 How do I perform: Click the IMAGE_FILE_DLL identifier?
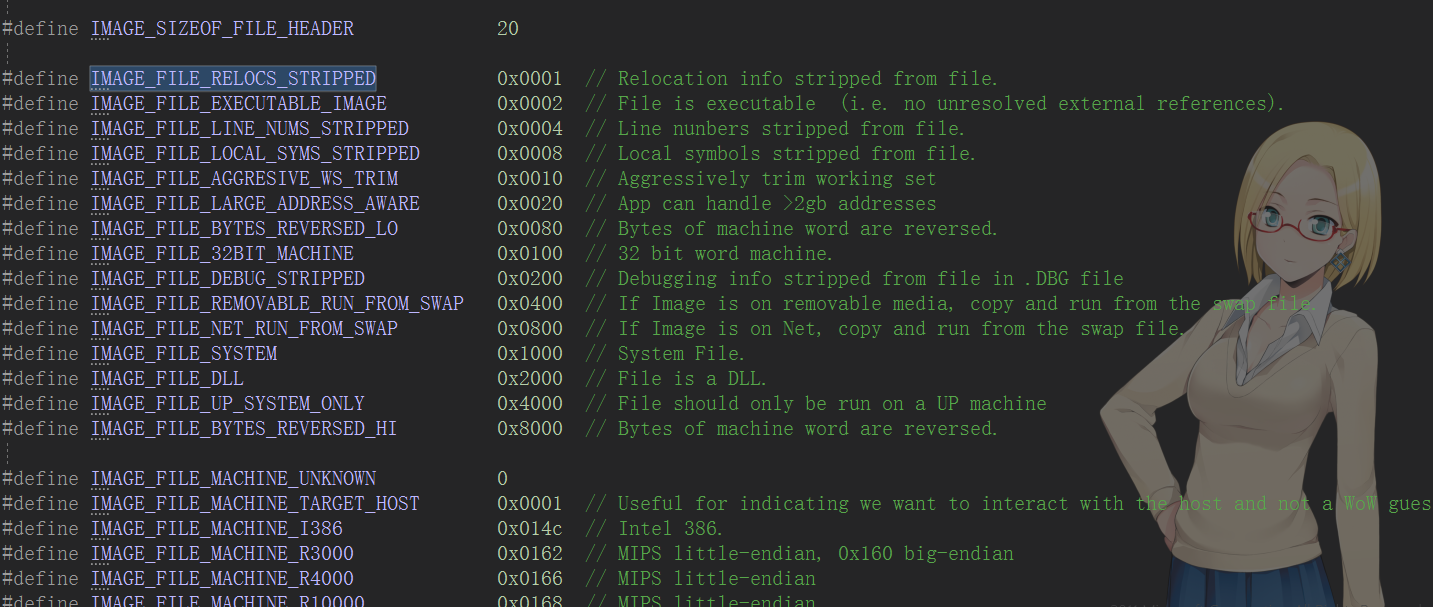(x=167, y=379)
